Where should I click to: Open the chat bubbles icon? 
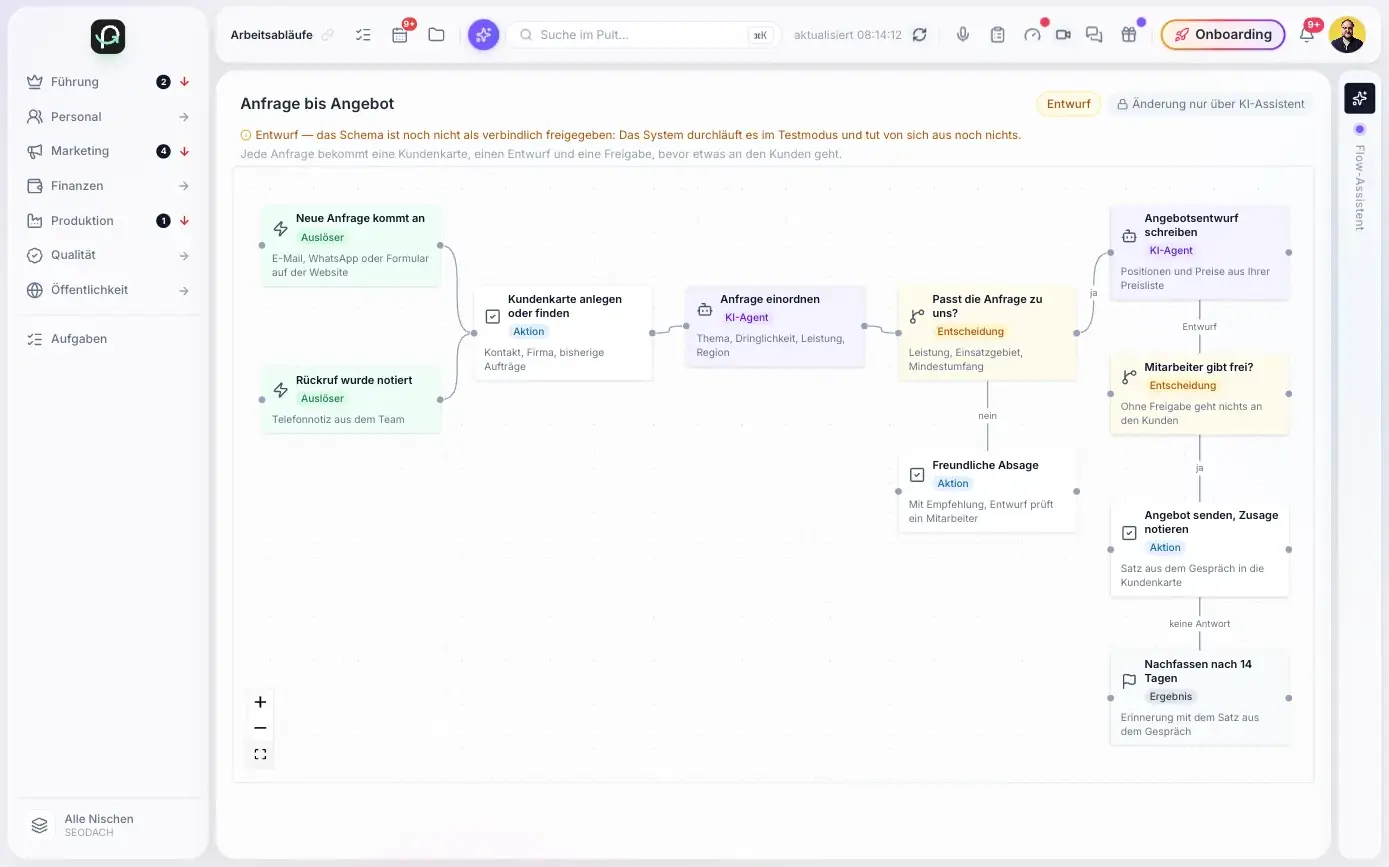coord(1094,35)
